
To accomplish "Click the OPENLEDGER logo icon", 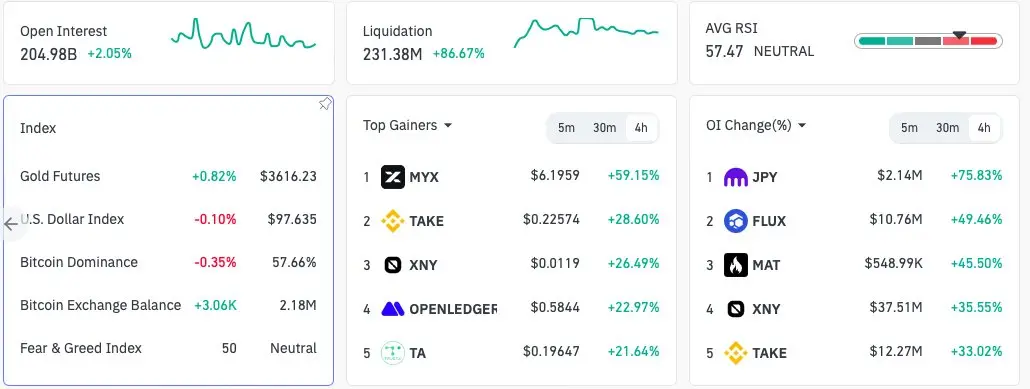I will (393, 309).
